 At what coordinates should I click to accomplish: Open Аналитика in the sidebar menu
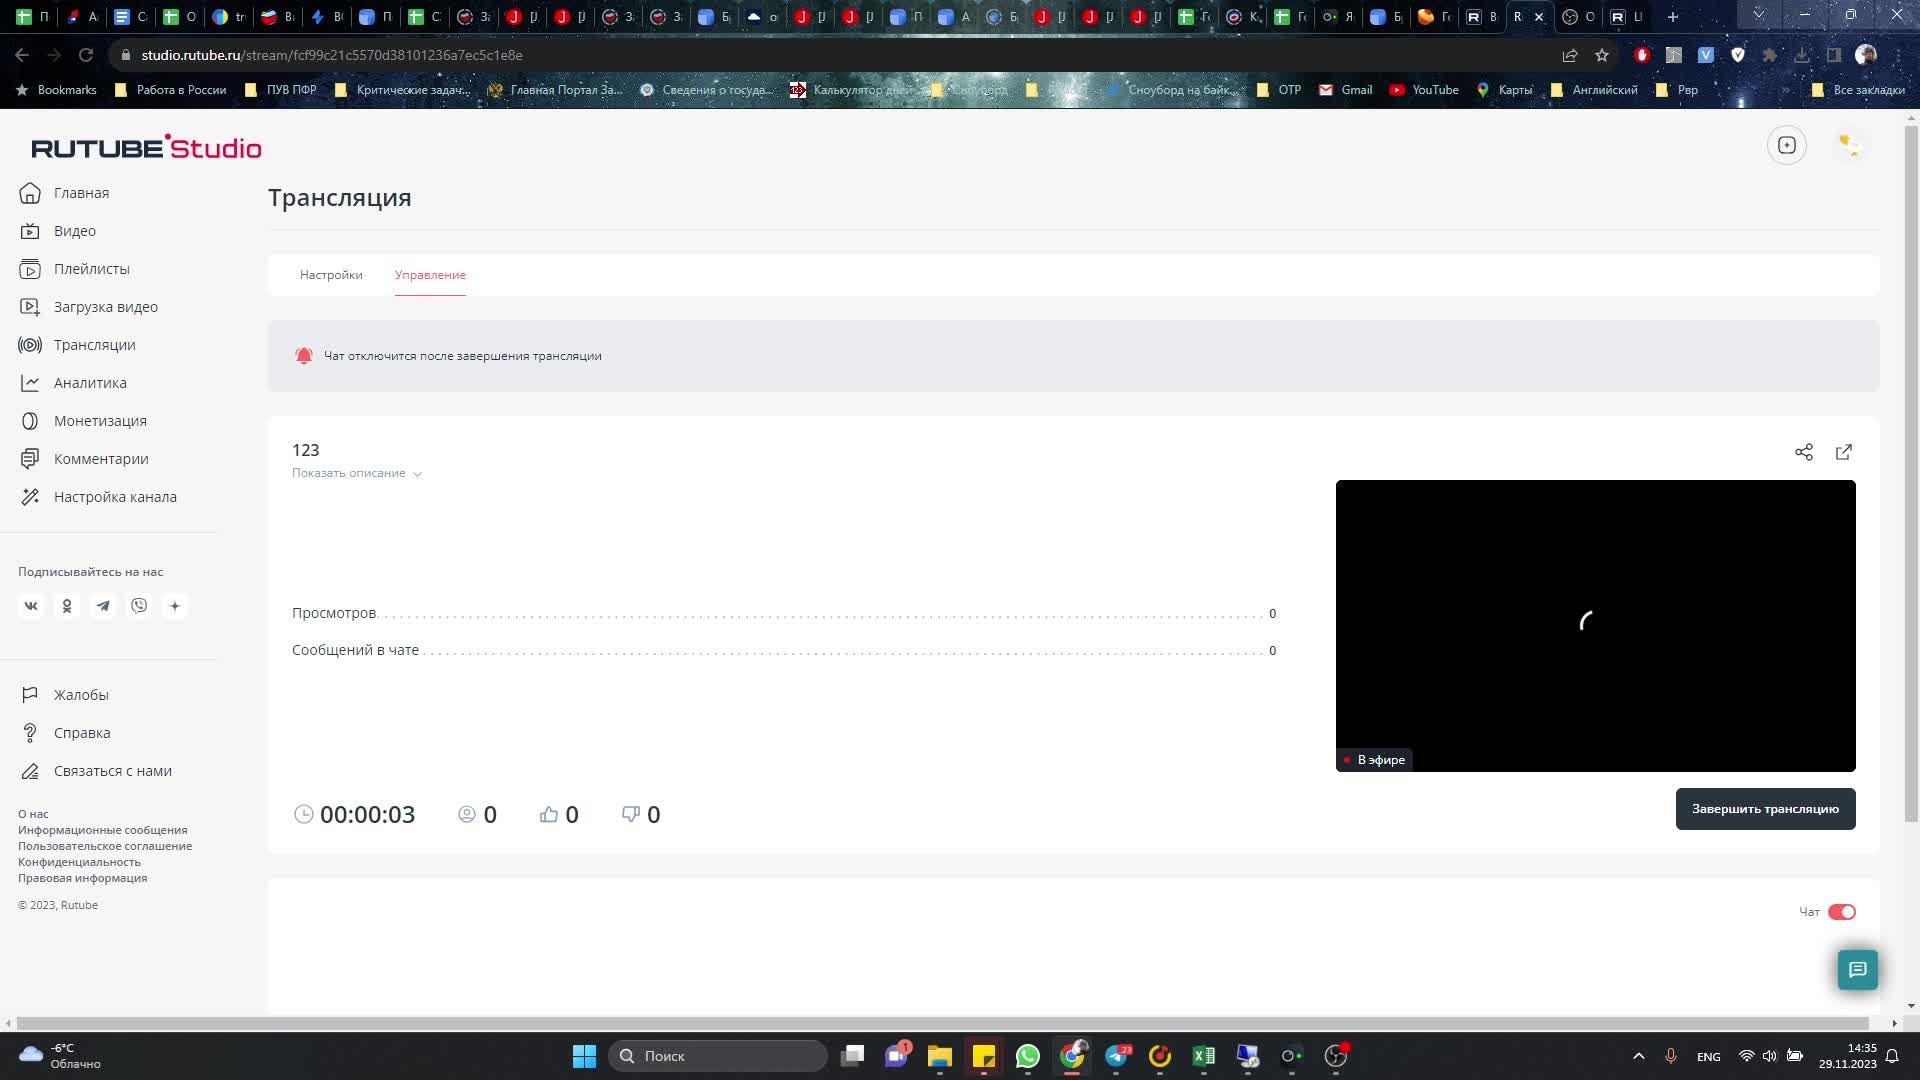click(90, 383)
